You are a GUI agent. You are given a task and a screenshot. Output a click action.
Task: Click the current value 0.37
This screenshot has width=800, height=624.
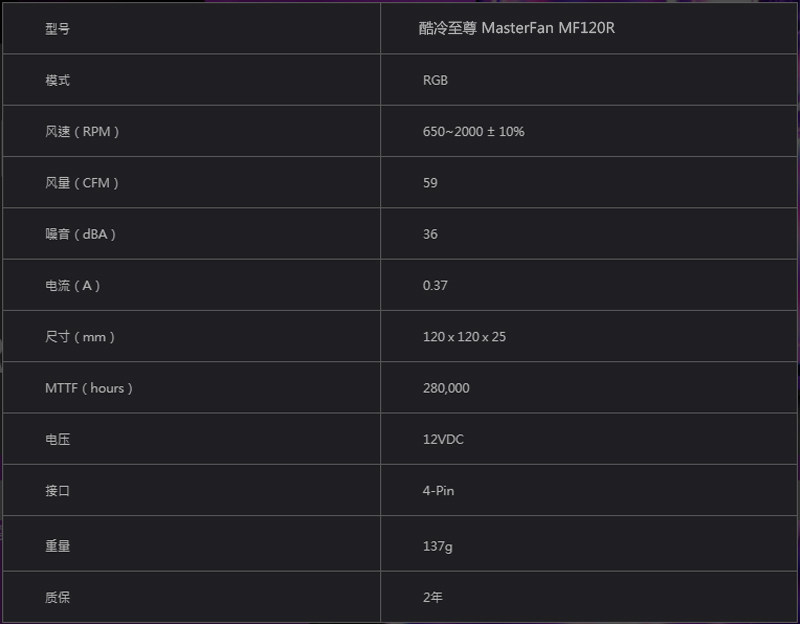click(435, 286)
